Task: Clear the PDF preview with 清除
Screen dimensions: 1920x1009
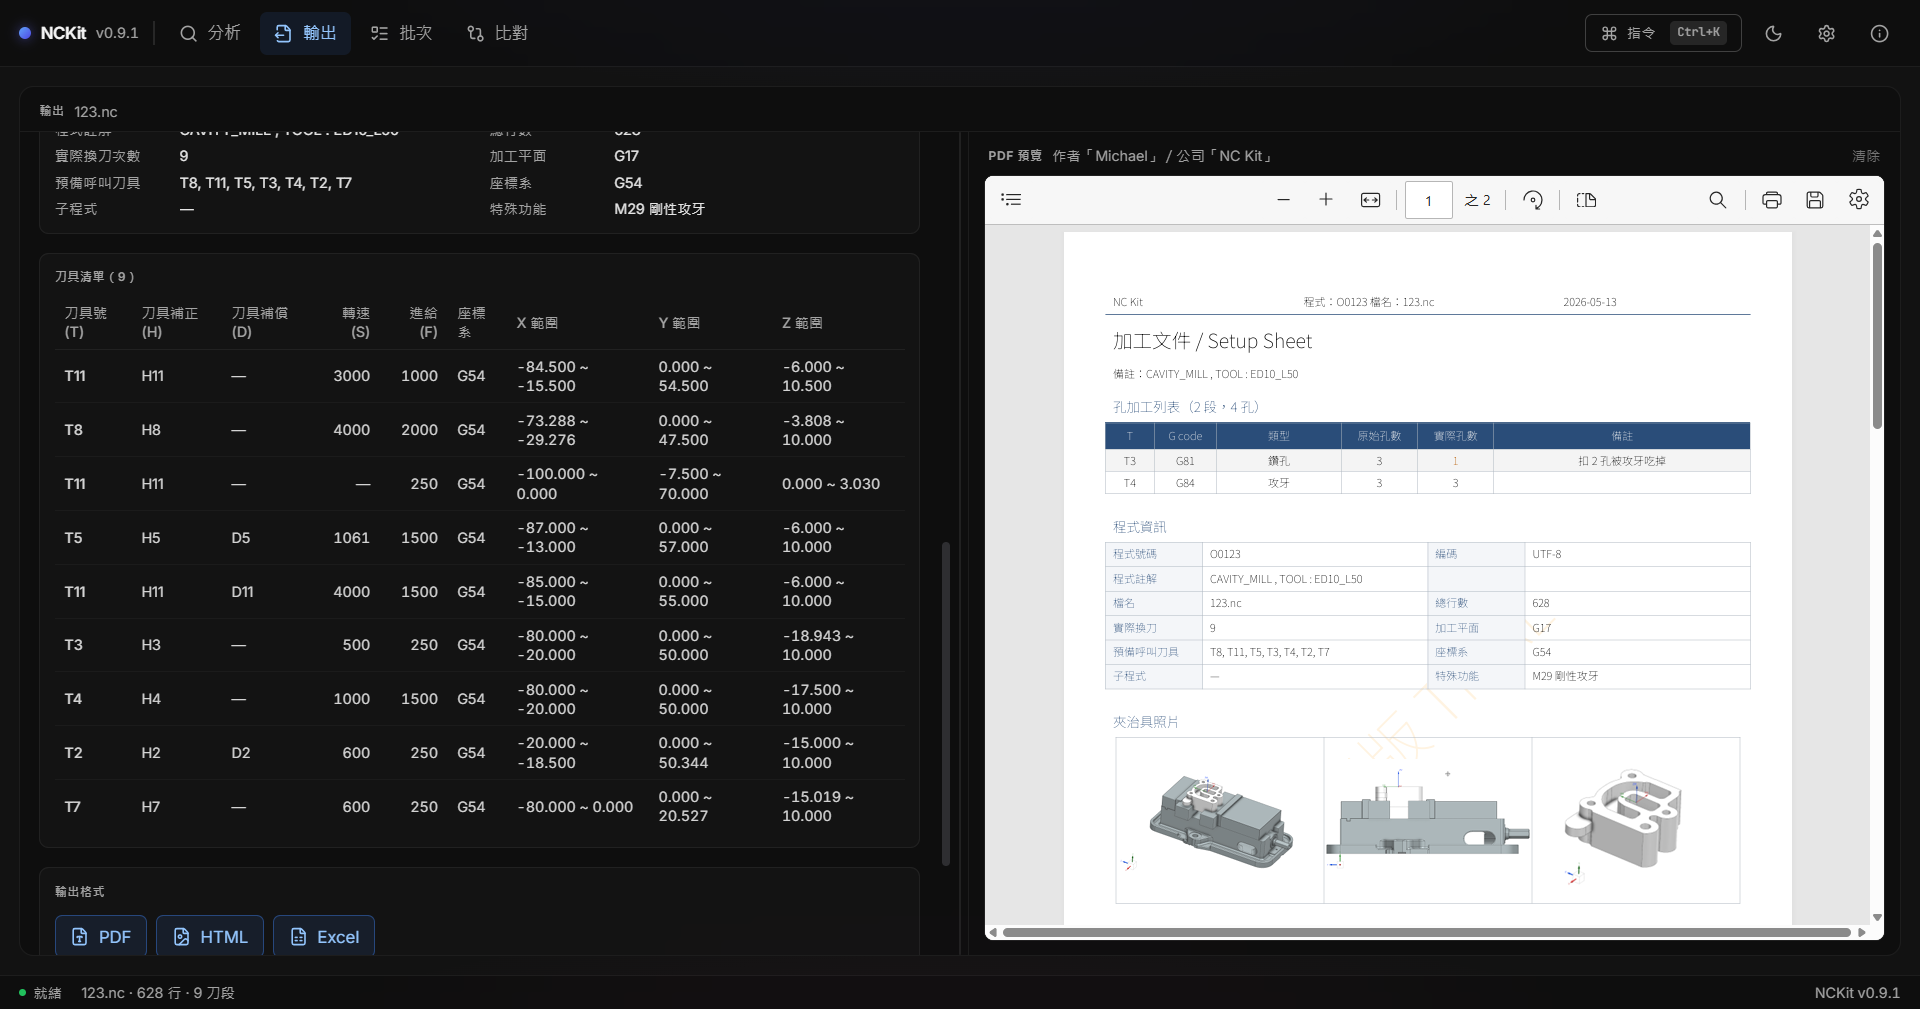Action: tap(1865, 156)
